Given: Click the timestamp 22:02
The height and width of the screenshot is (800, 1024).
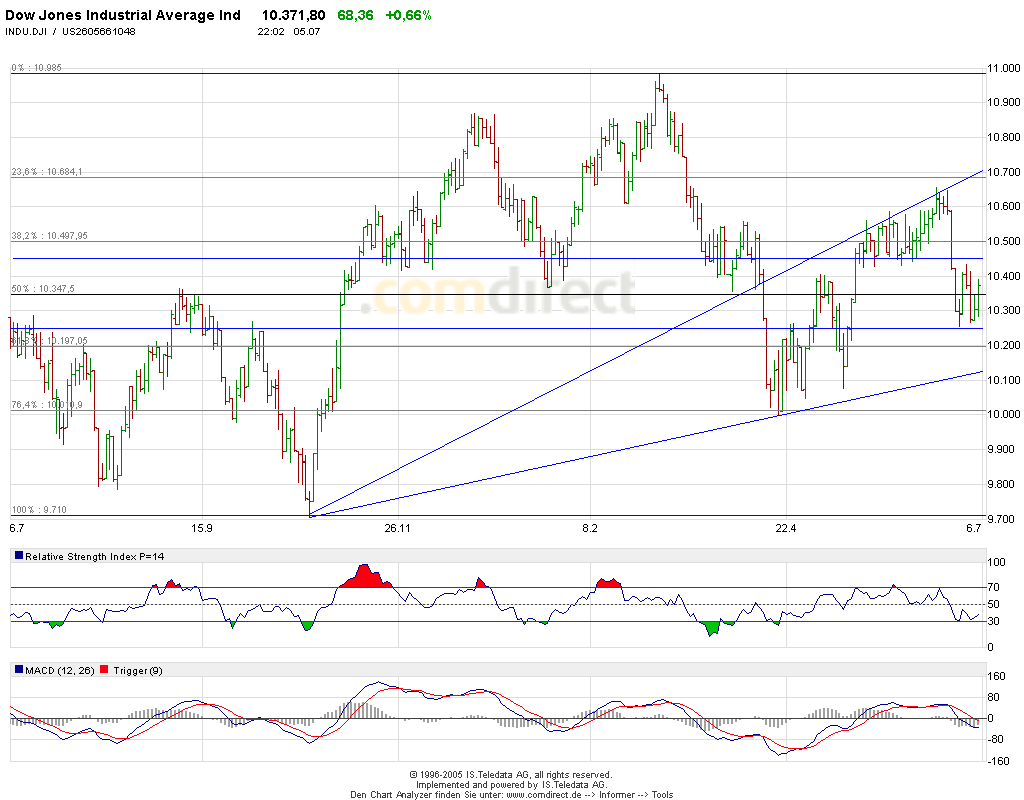Looking at the screenshot, I should coord(271,31).
